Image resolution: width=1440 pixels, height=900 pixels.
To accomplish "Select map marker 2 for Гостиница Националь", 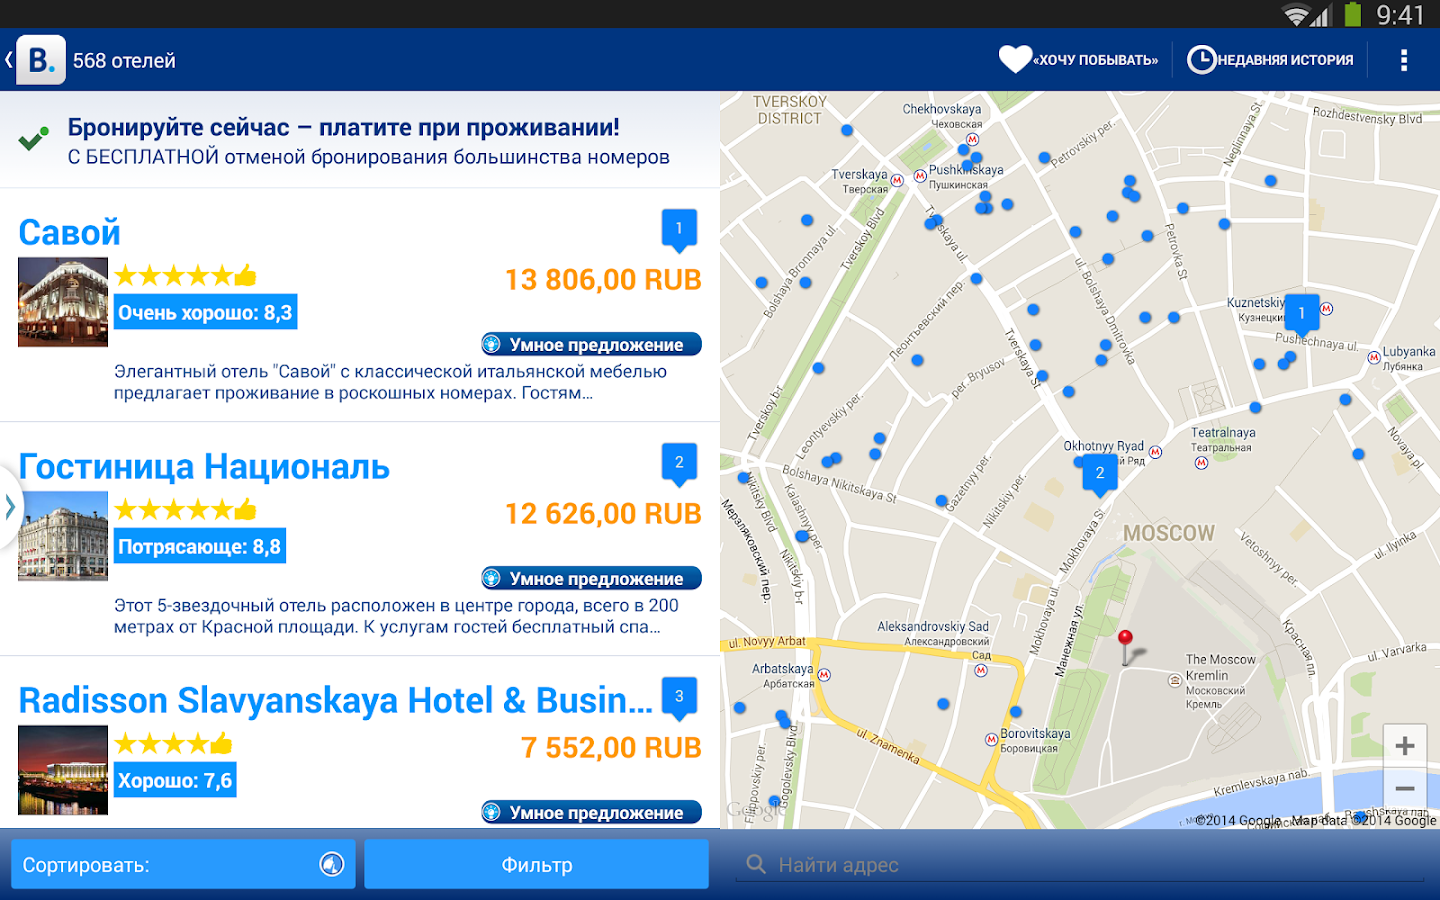I will pyautogui.click(x=1098, y=470).
